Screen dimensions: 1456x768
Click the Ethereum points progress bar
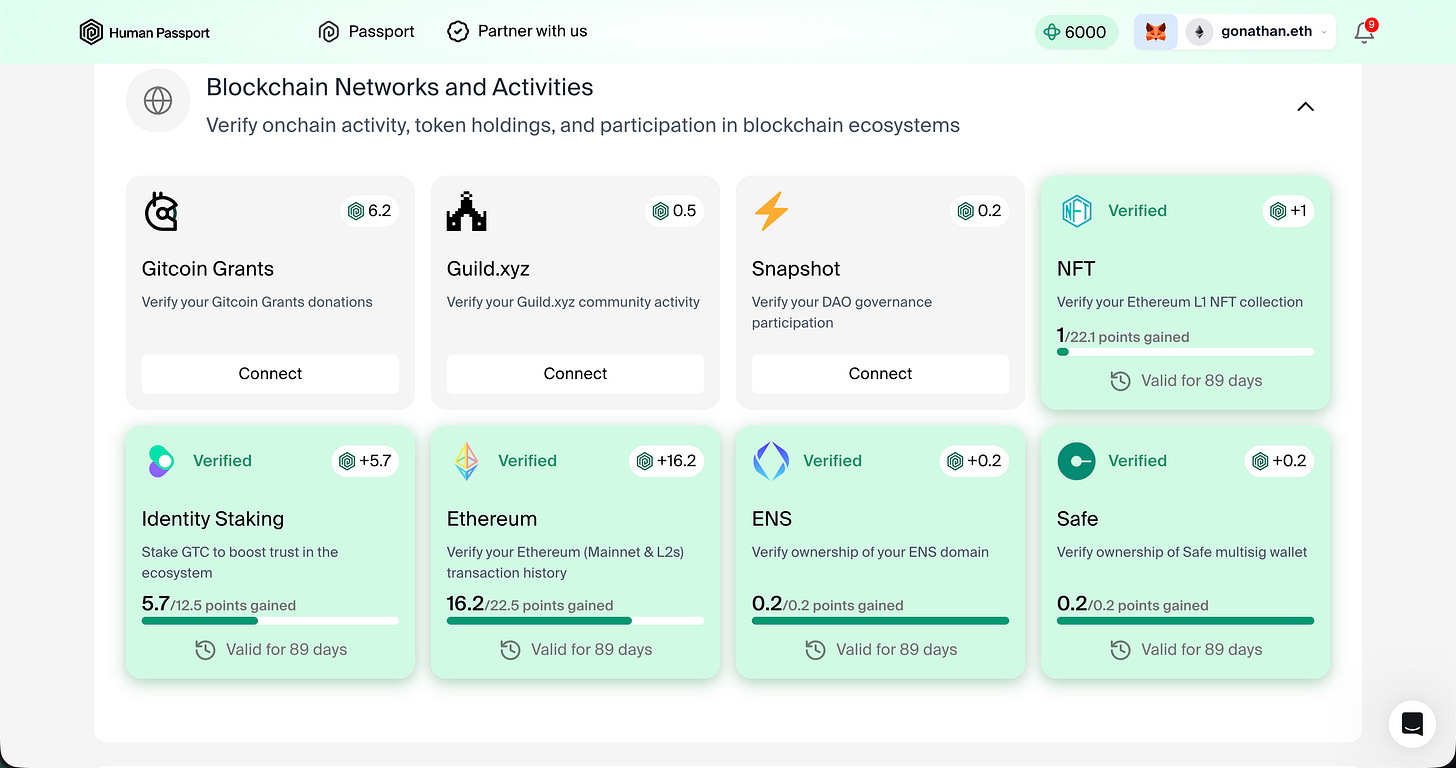click(575, 621)
